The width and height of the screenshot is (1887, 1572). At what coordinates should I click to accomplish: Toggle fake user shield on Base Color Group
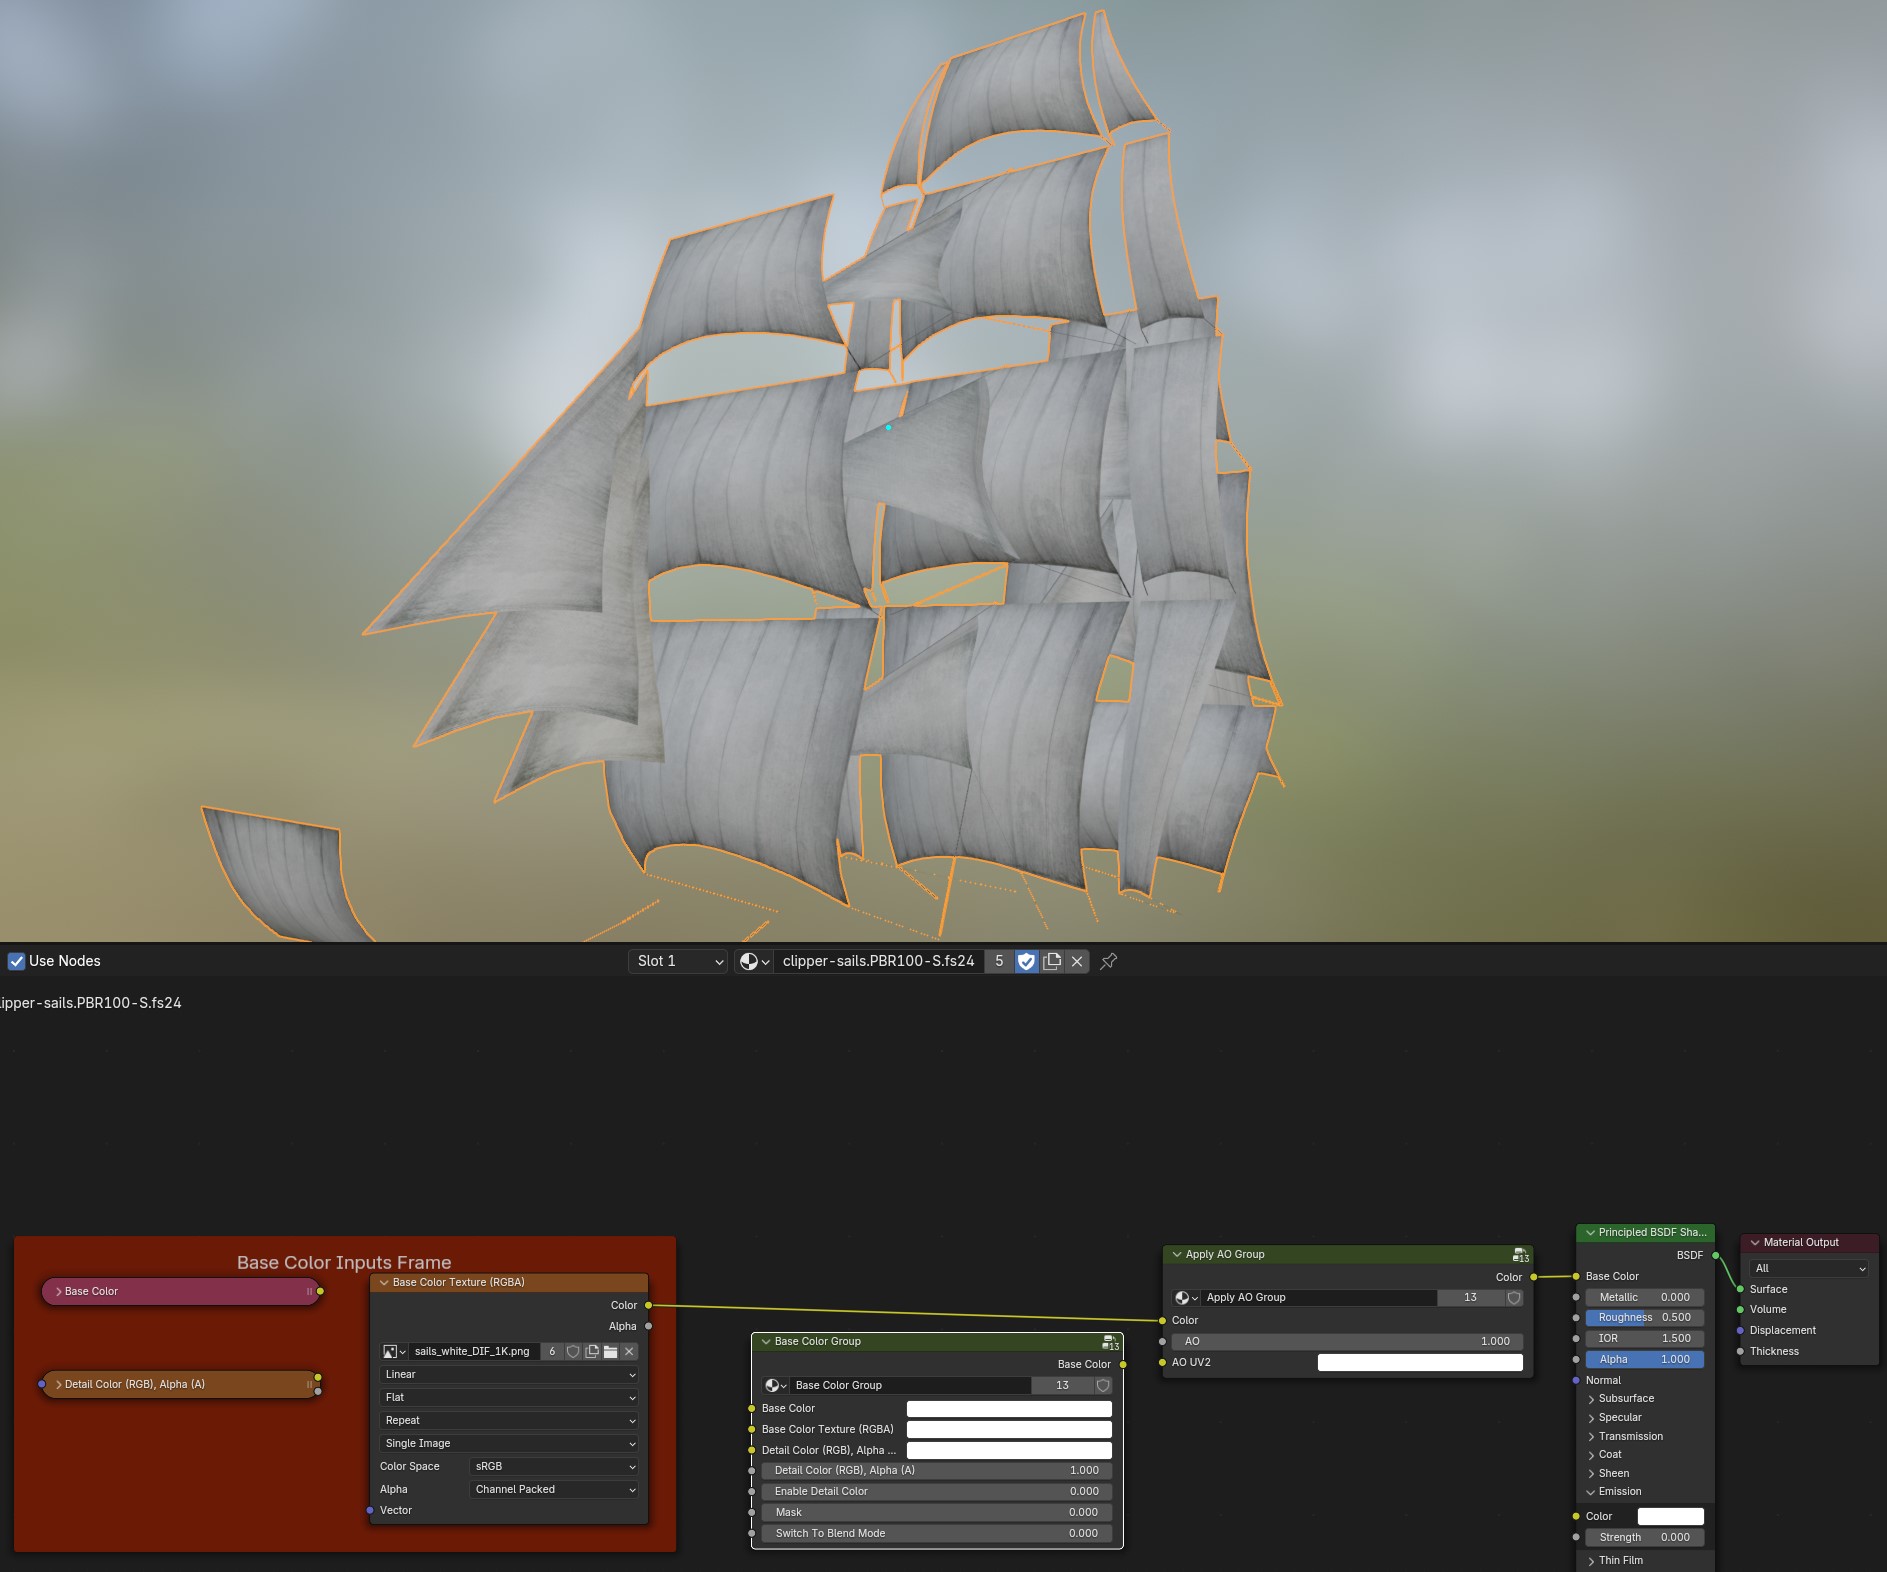click(x=1103, y=1385)
